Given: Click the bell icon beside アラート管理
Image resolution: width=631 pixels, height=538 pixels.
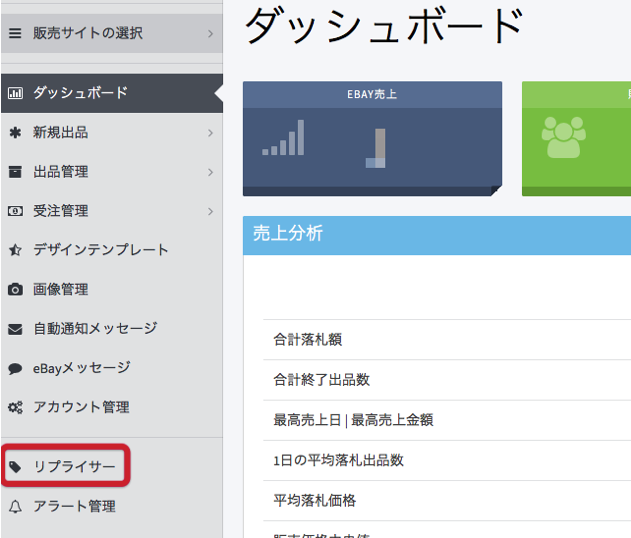Looking at the screenshot, I should point(15,507).
